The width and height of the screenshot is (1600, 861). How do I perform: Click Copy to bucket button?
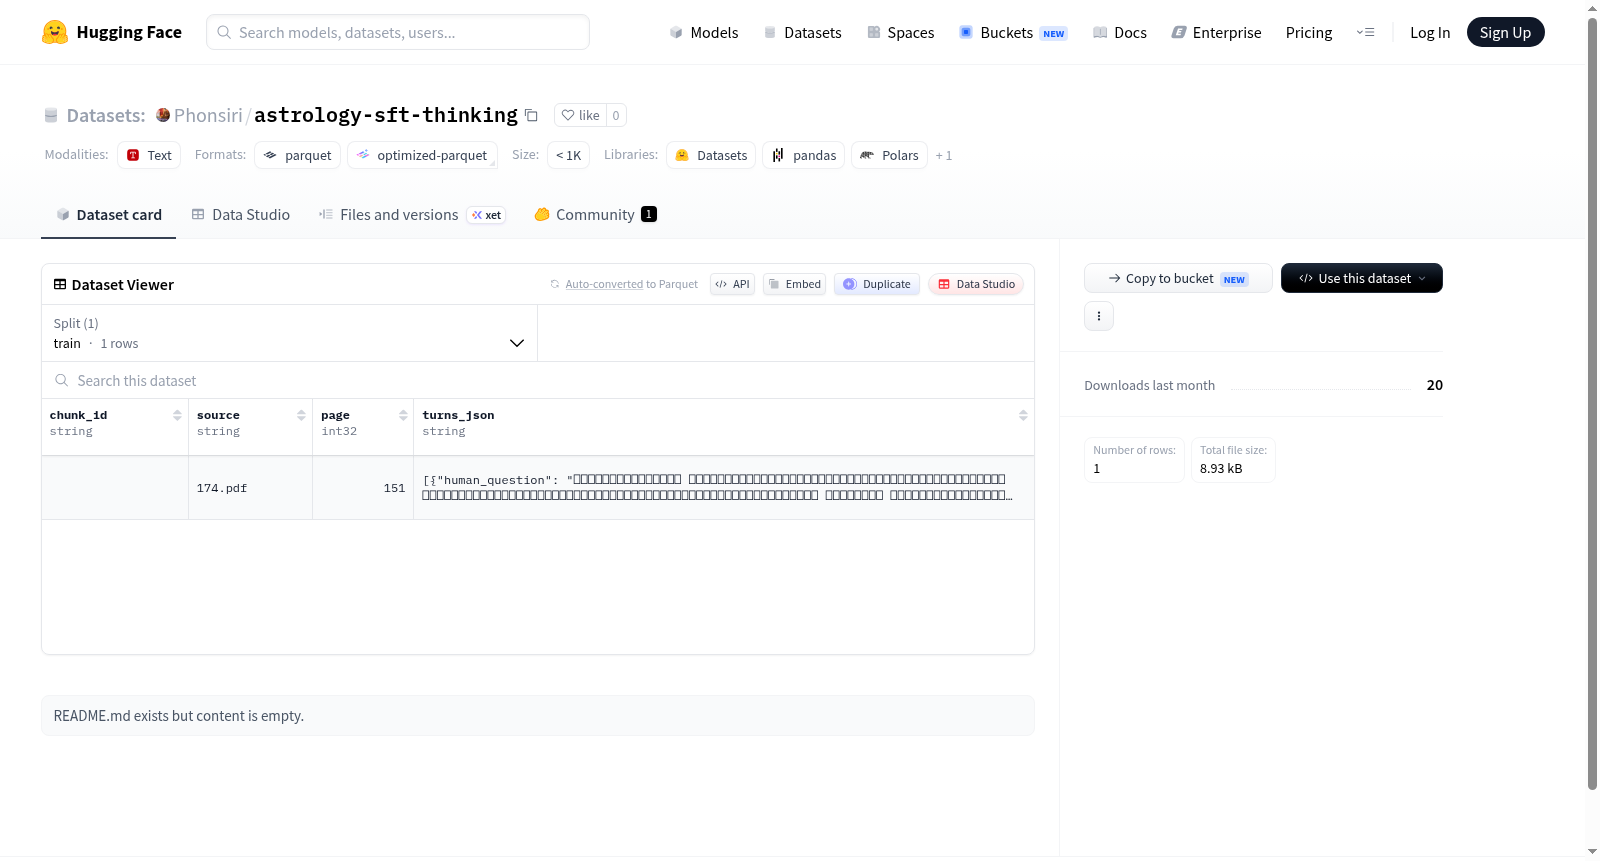coord(1178,278)
